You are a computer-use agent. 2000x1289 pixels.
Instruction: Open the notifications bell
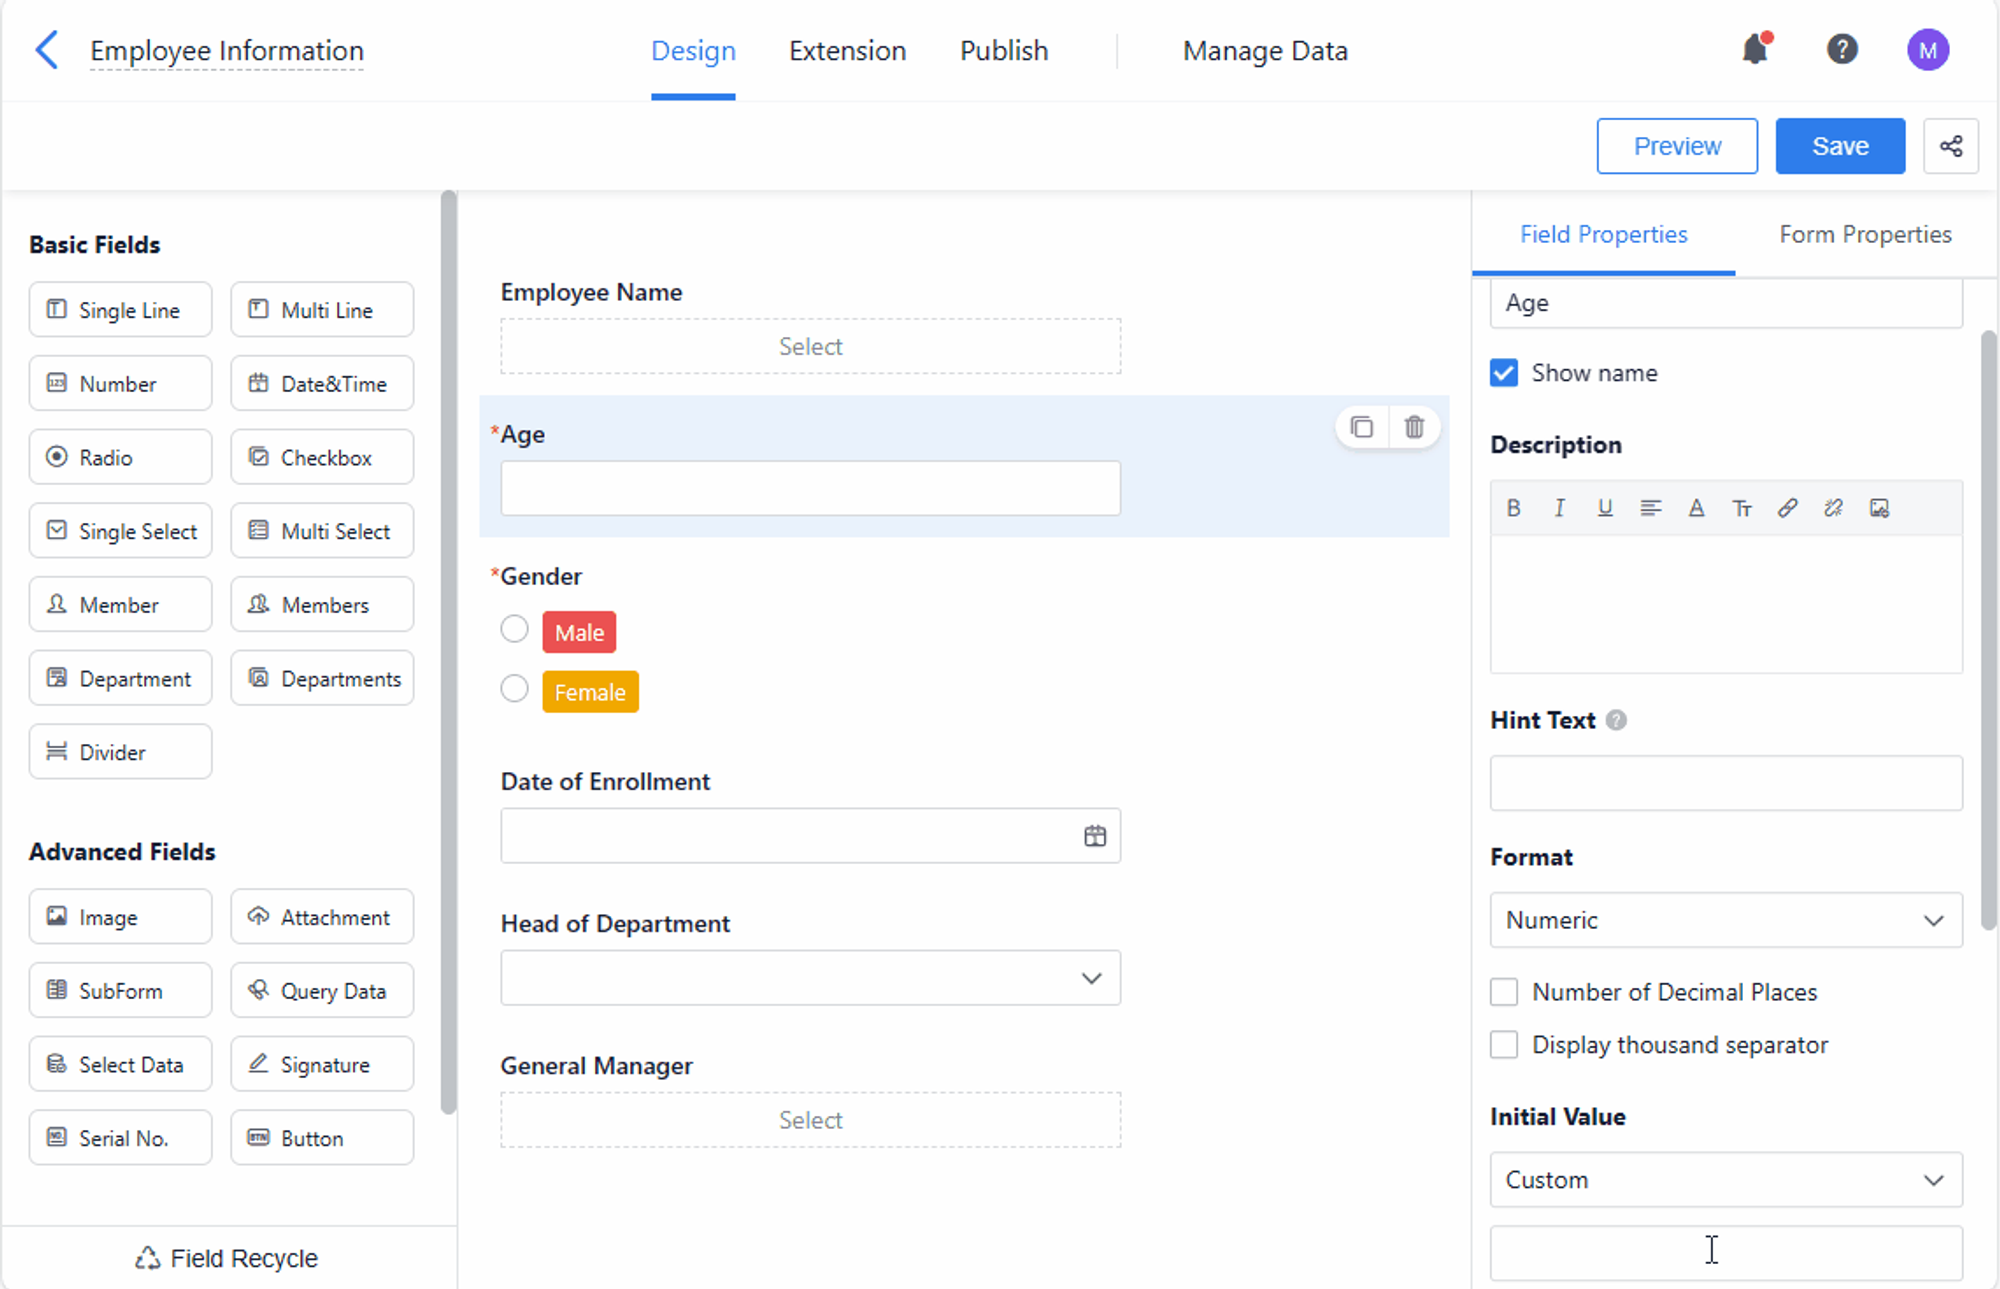point(1755,49)
